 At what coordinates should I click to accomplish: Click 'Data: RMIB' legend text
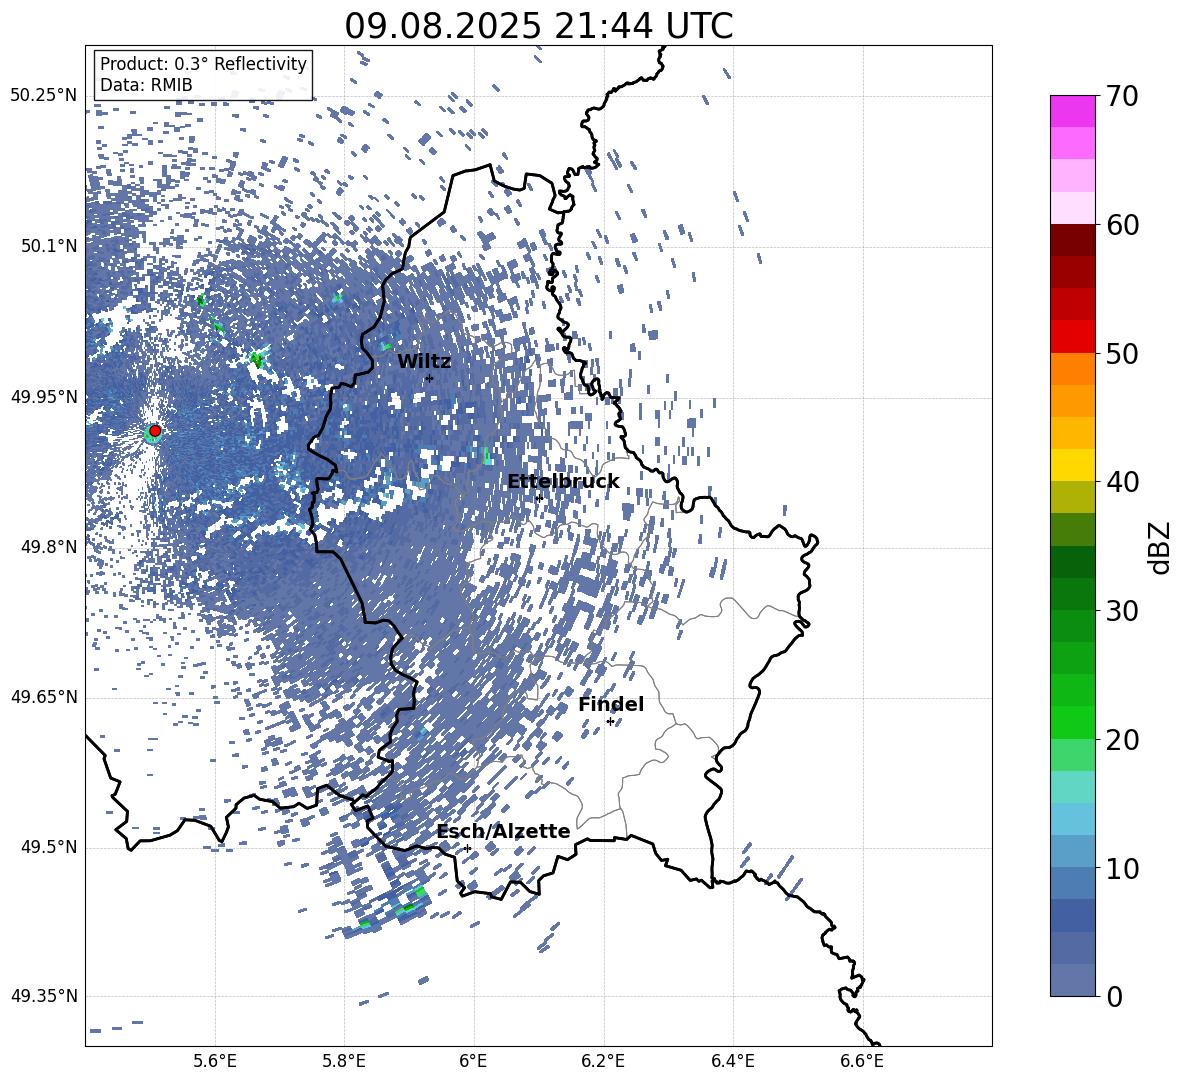146,85
